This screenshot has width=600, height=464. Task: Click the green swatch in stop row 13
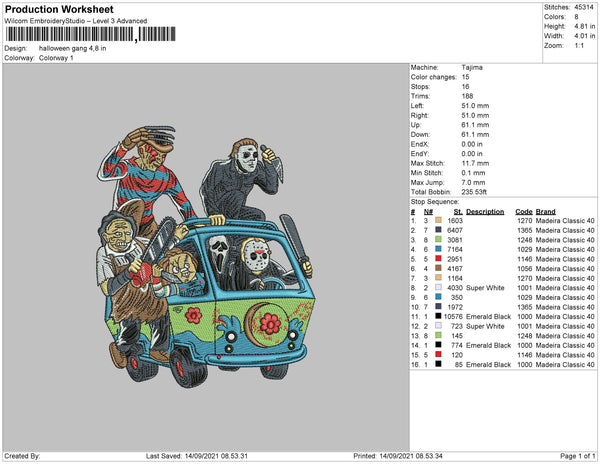point(438,335)
